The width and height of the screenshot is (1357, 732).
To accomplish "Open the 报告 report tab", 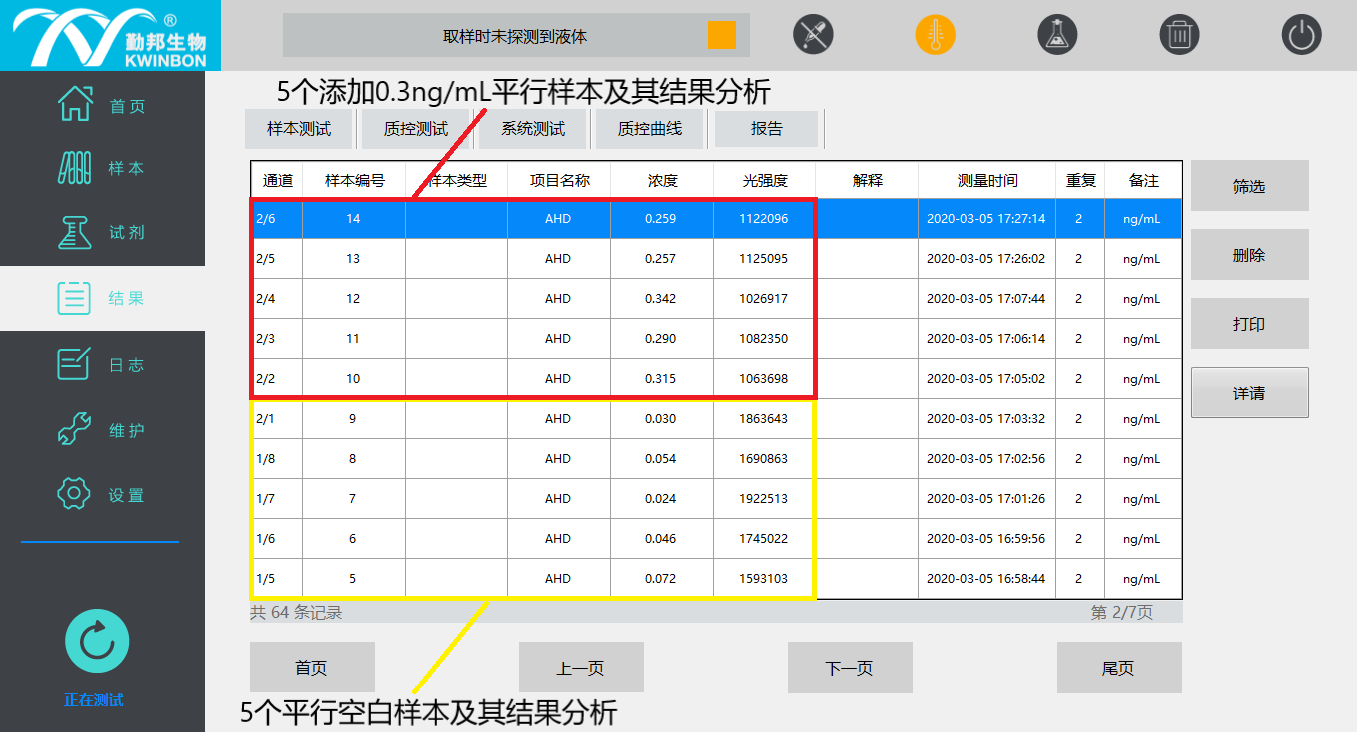I will (767, 129).
